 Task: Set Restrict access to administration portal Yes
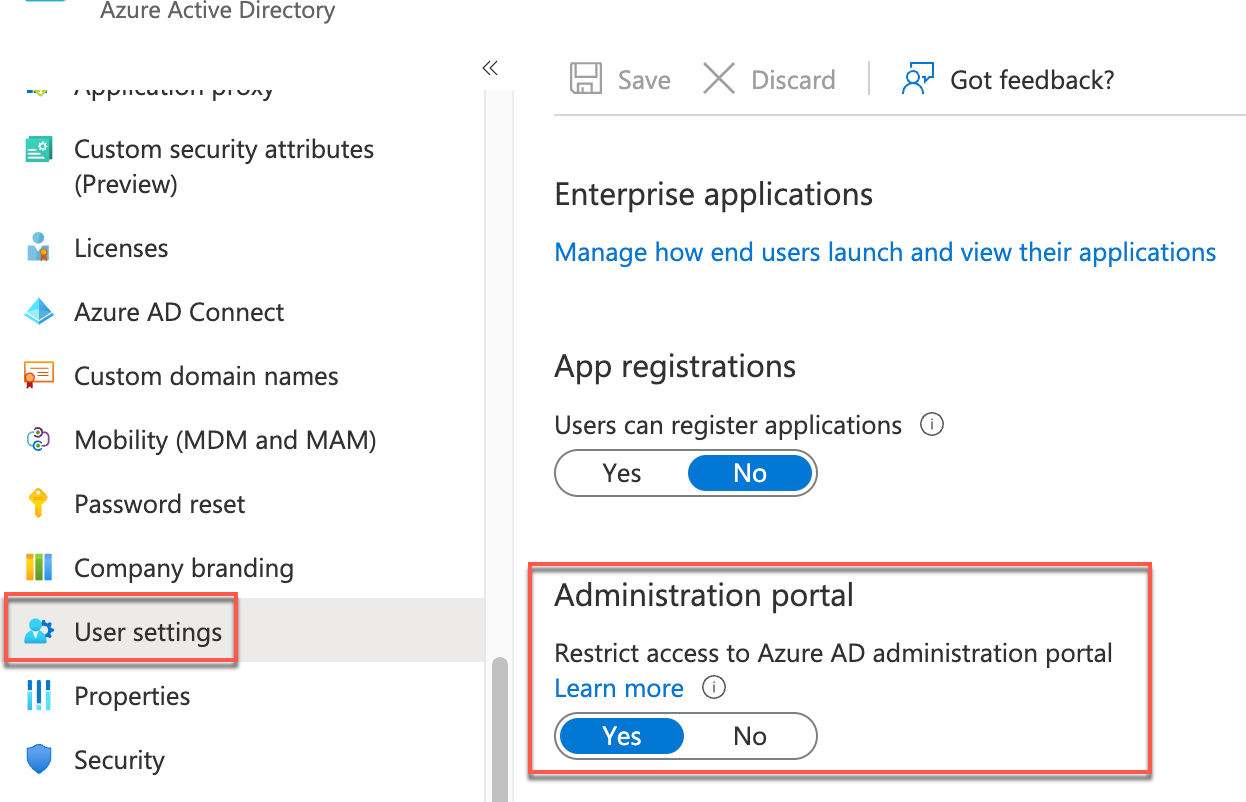tap(622, 737)
